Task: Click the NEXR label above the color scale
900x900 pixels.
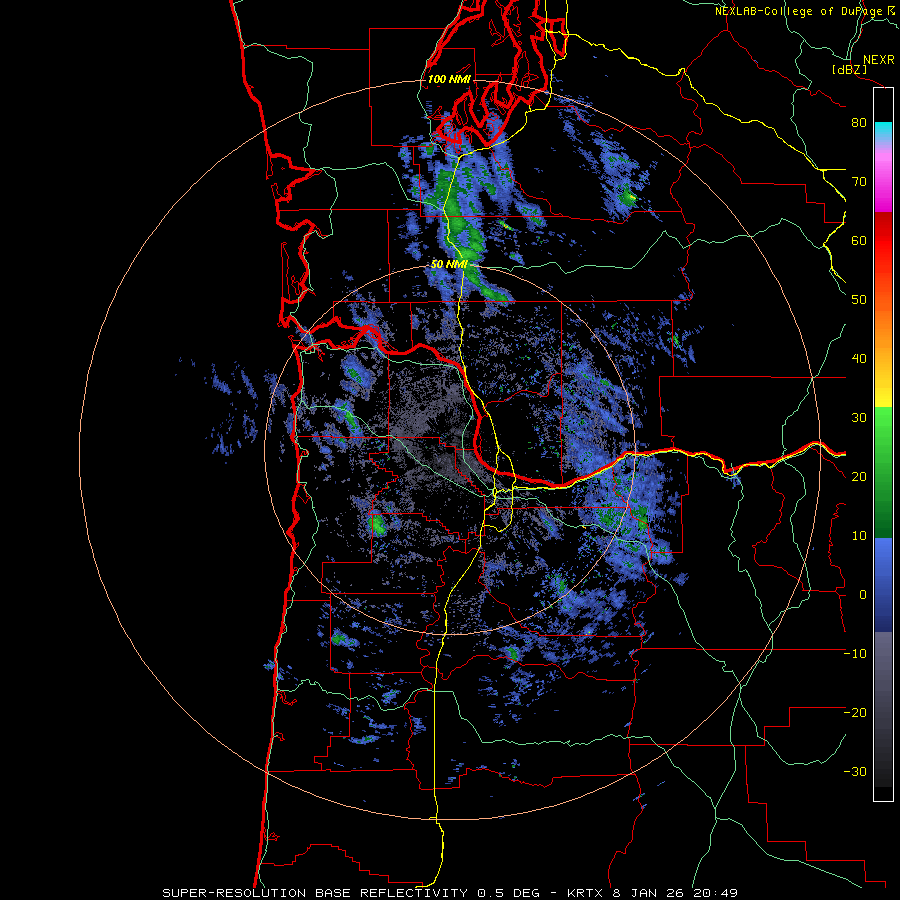Action: tap(879, 60)
